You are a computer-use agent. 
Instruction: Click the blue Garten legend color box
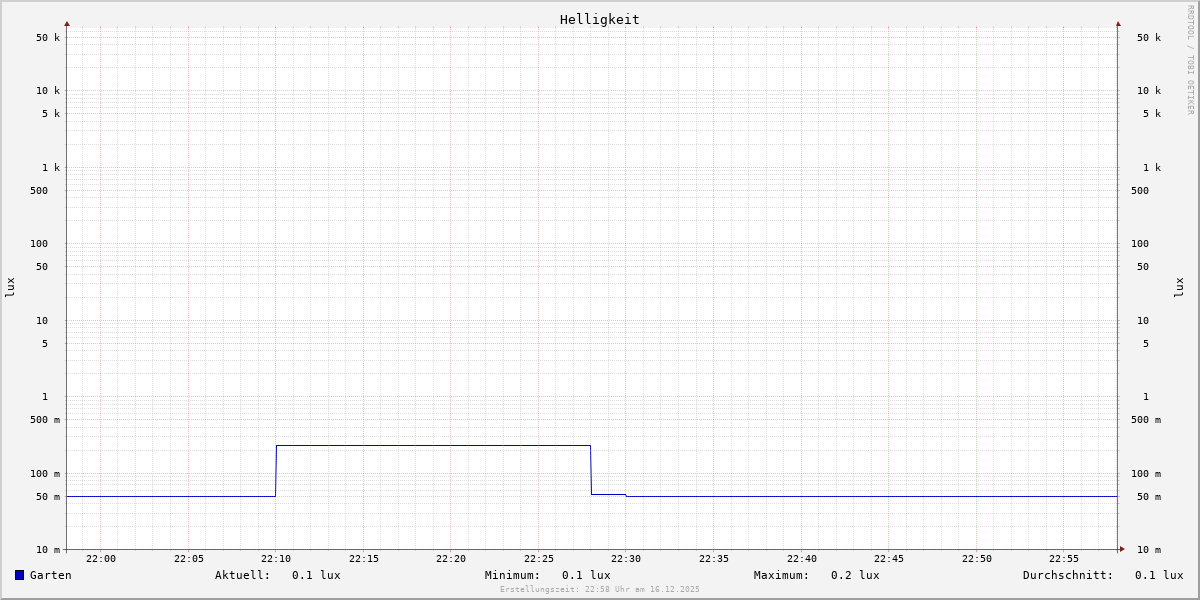point(19,575)
